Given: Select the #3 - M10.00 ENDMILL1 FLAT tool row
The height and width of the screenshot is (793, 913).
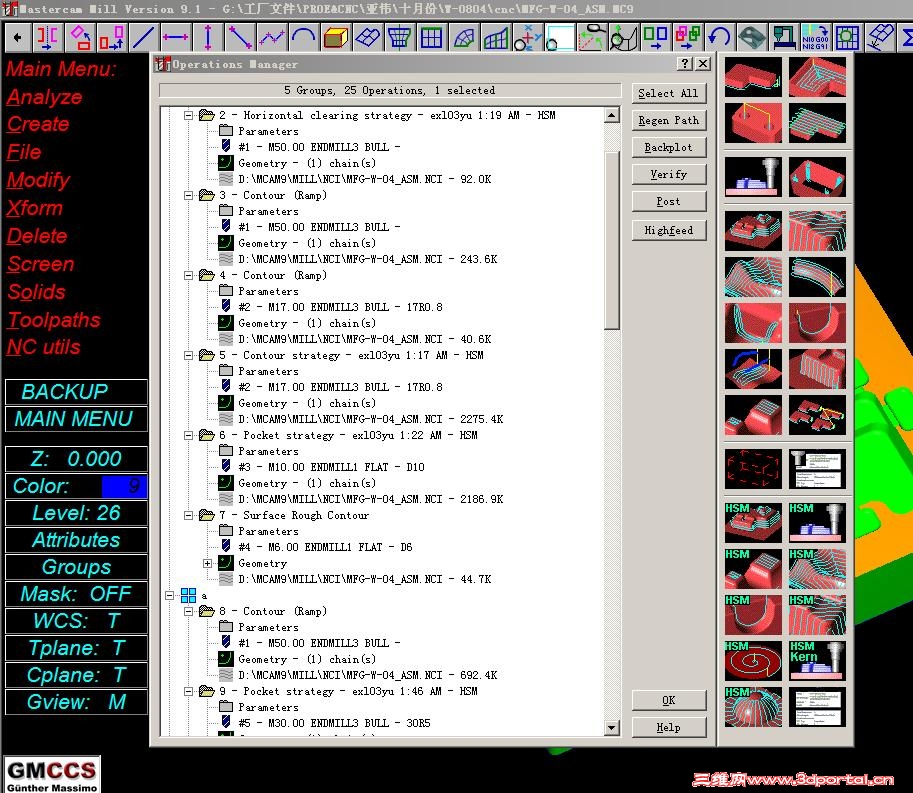Looking at the screenshot, I should tap(331, 467).
